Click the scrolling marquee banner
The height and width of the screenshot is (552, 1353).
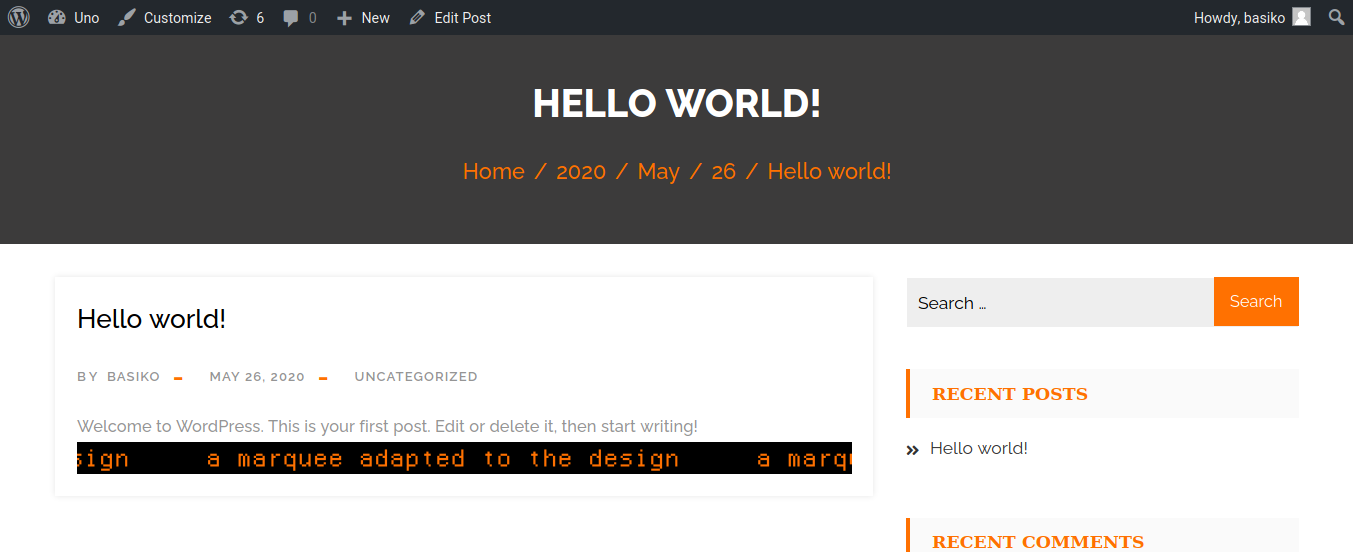[464, 458]
